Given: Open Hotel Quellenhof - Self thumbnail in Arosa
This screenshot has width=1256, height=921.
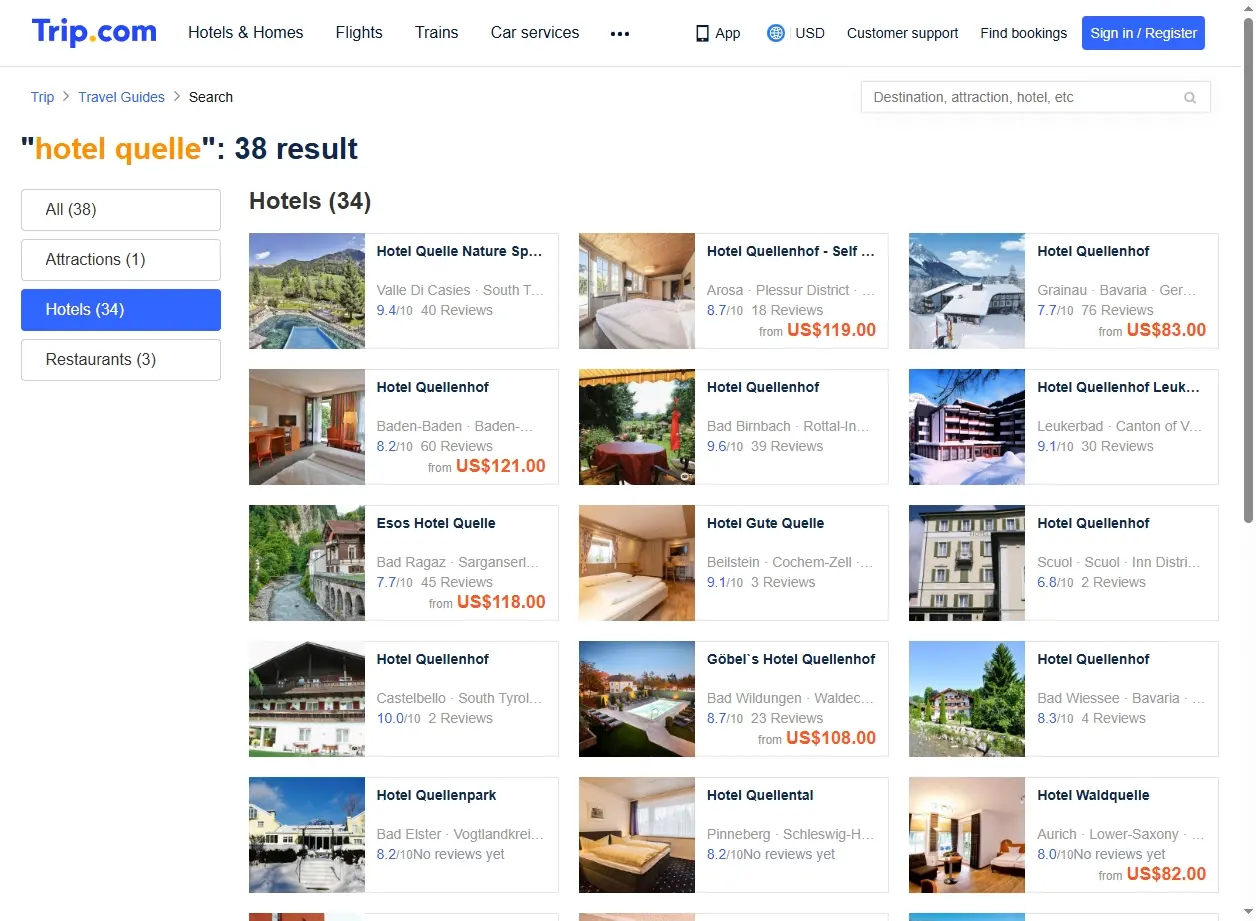Looking at the screenshot, I should (637, 291).
